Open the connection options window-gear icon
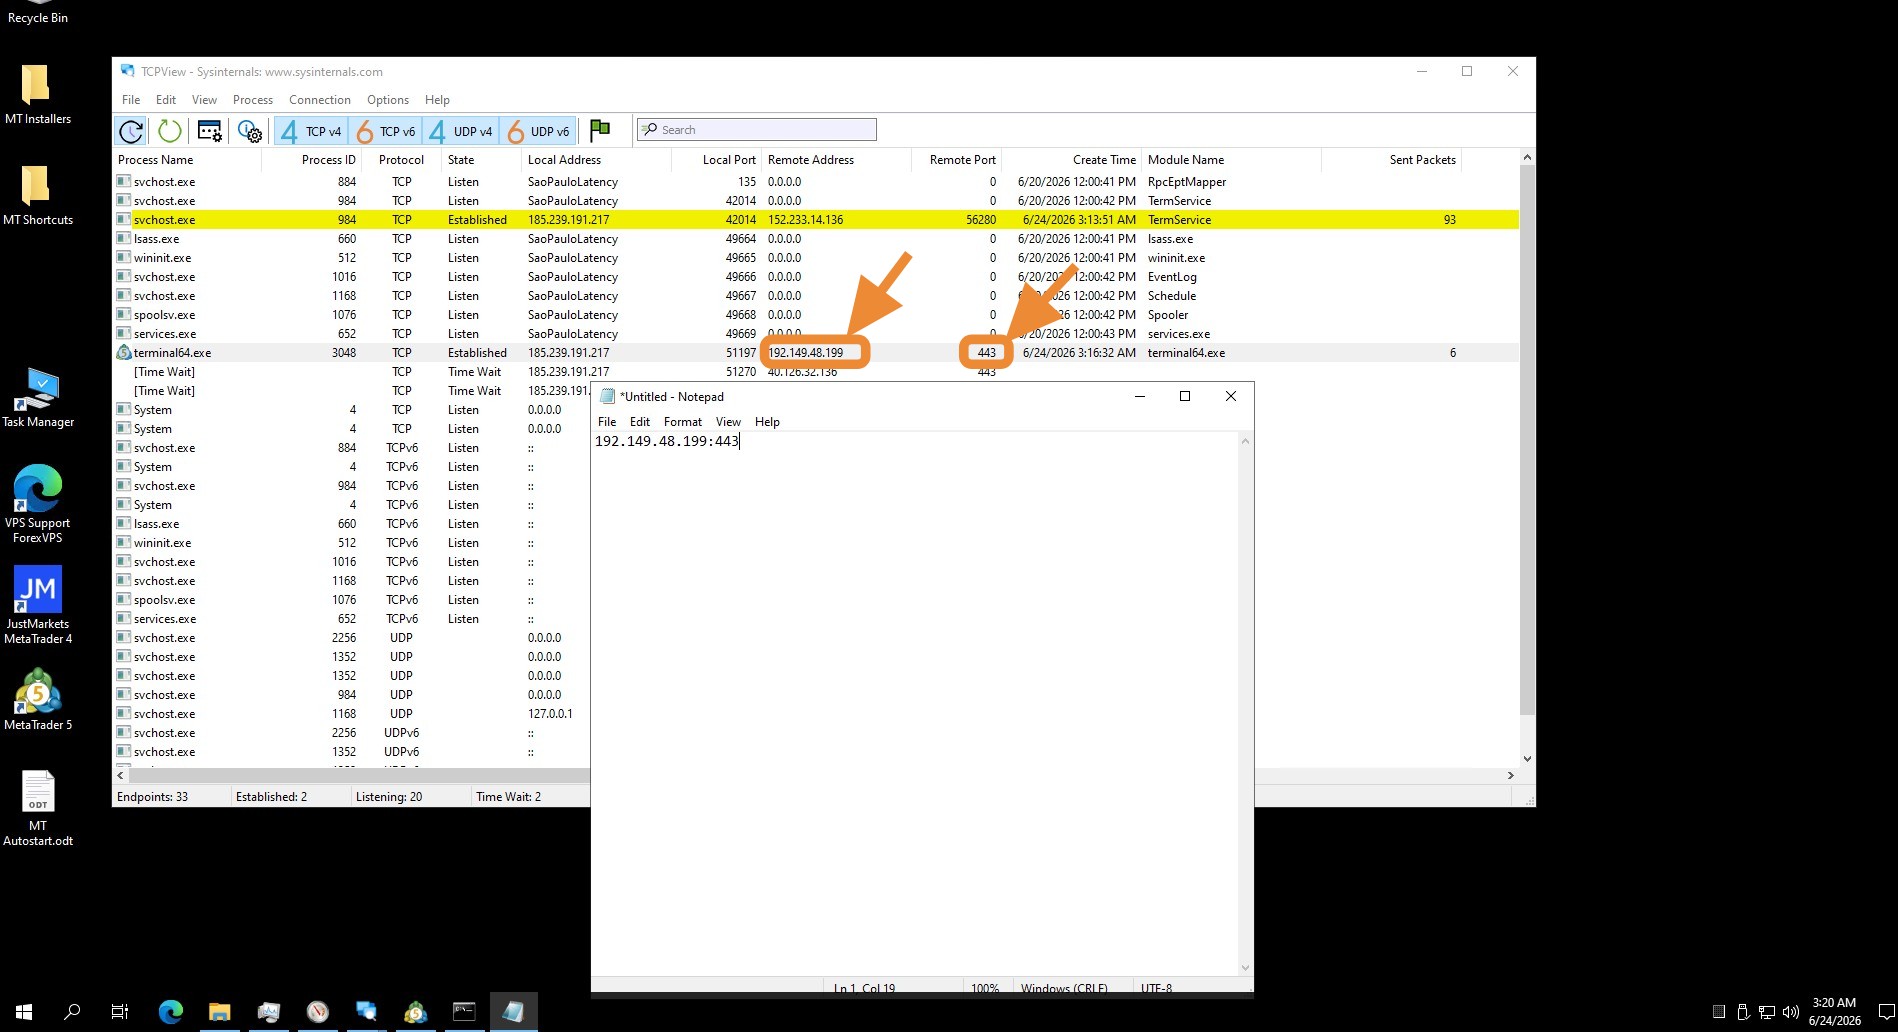 210,131
